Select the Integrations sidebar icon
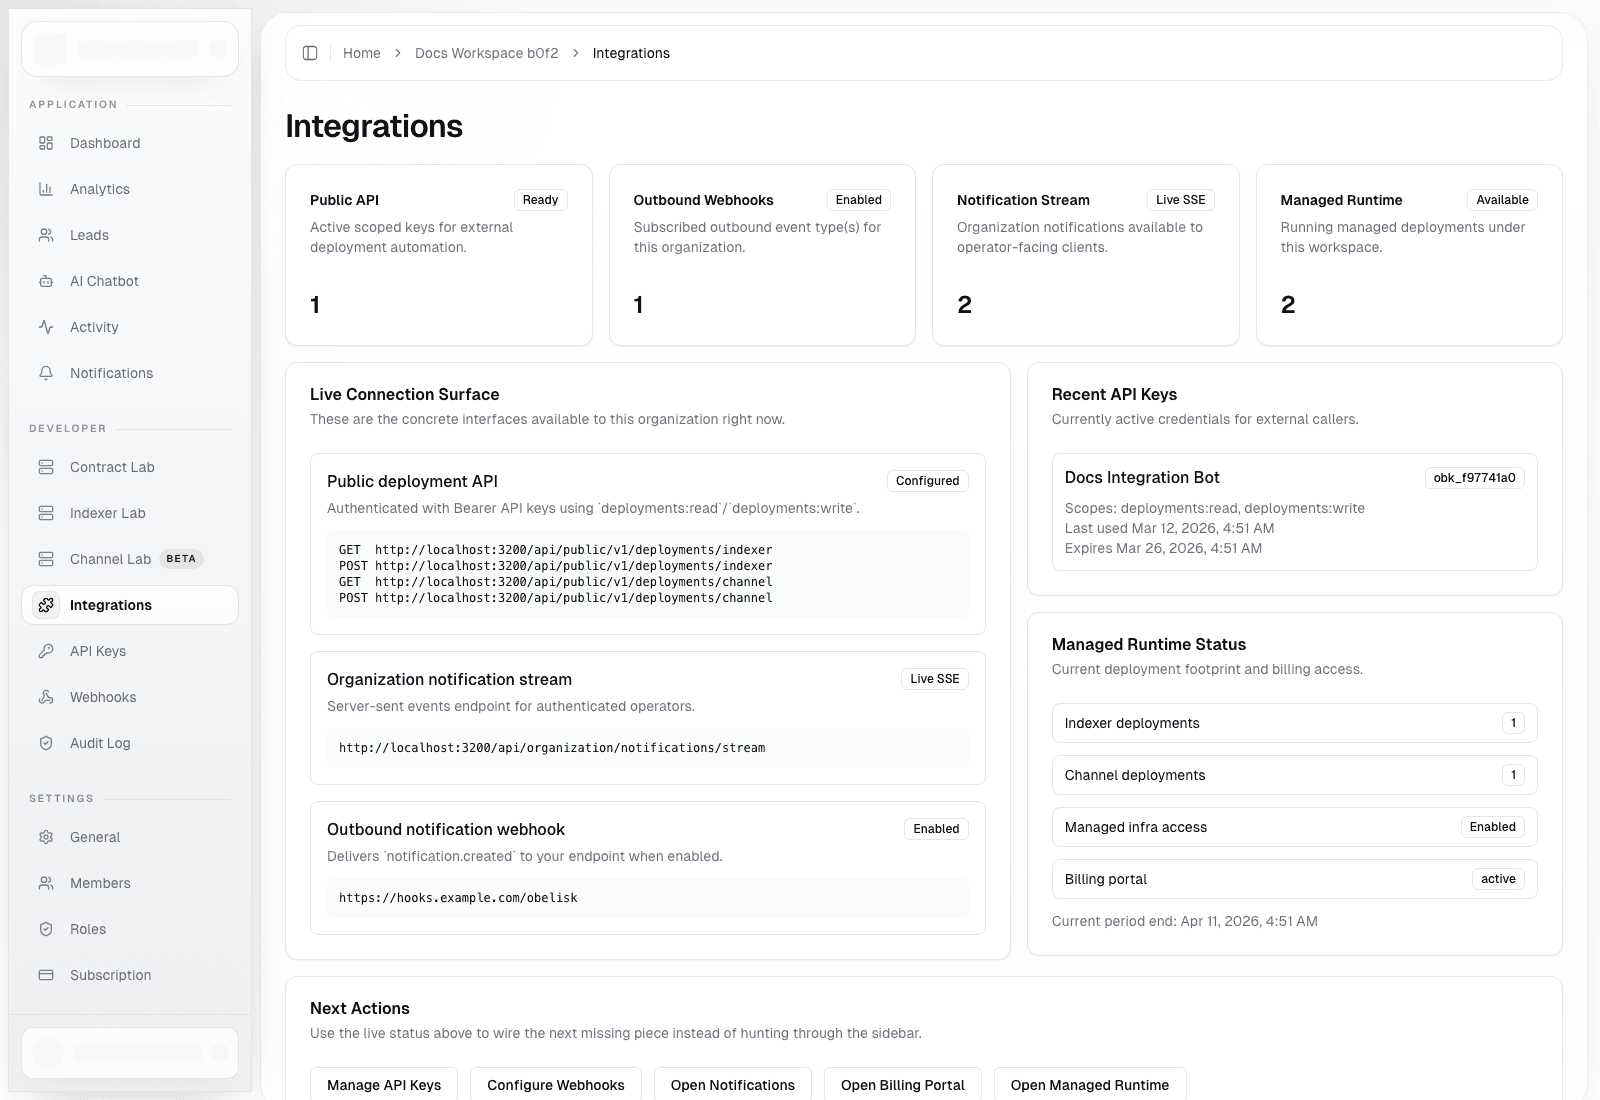This screenshot has width=1600, height=1100. click(x=46, y=605)
